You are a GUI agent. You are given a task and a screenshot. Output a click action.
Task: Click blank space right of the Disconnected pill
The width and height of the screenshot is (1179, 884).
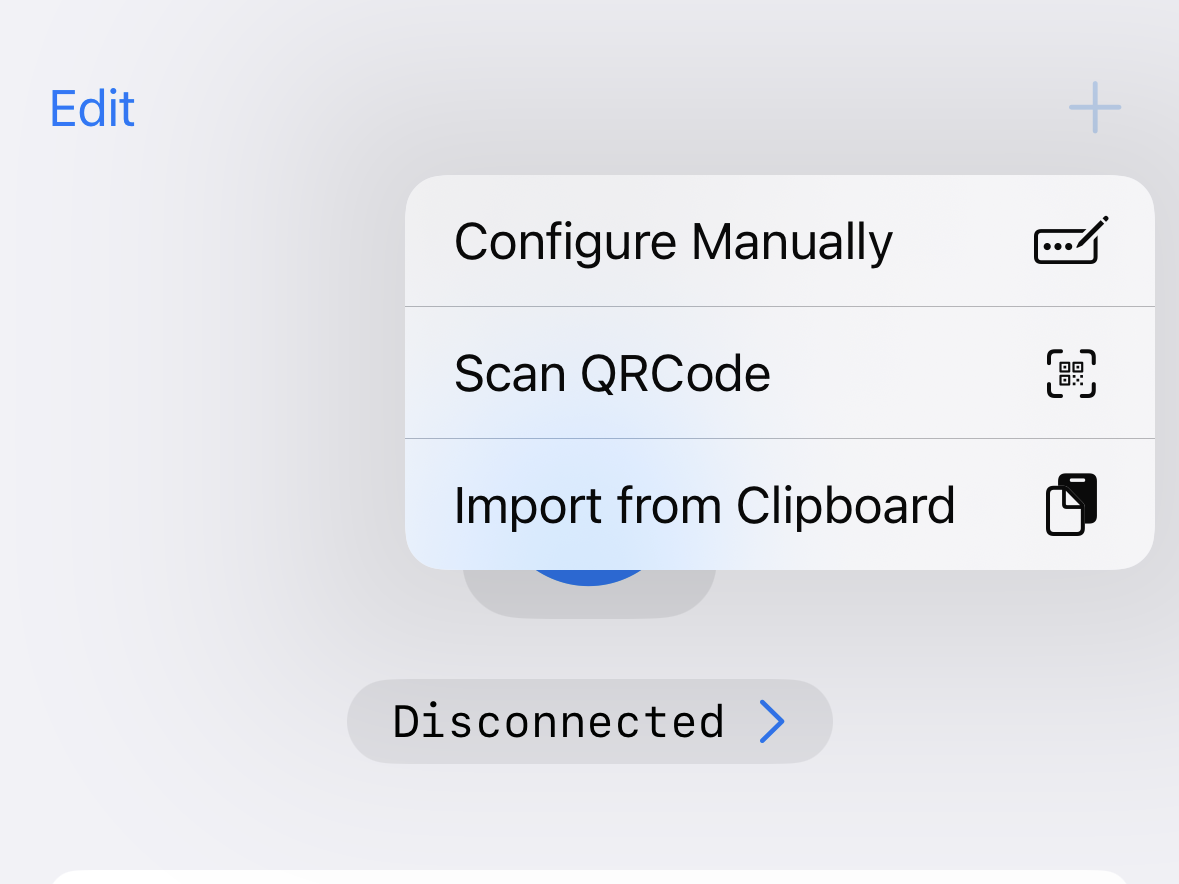pos(1000,721)
